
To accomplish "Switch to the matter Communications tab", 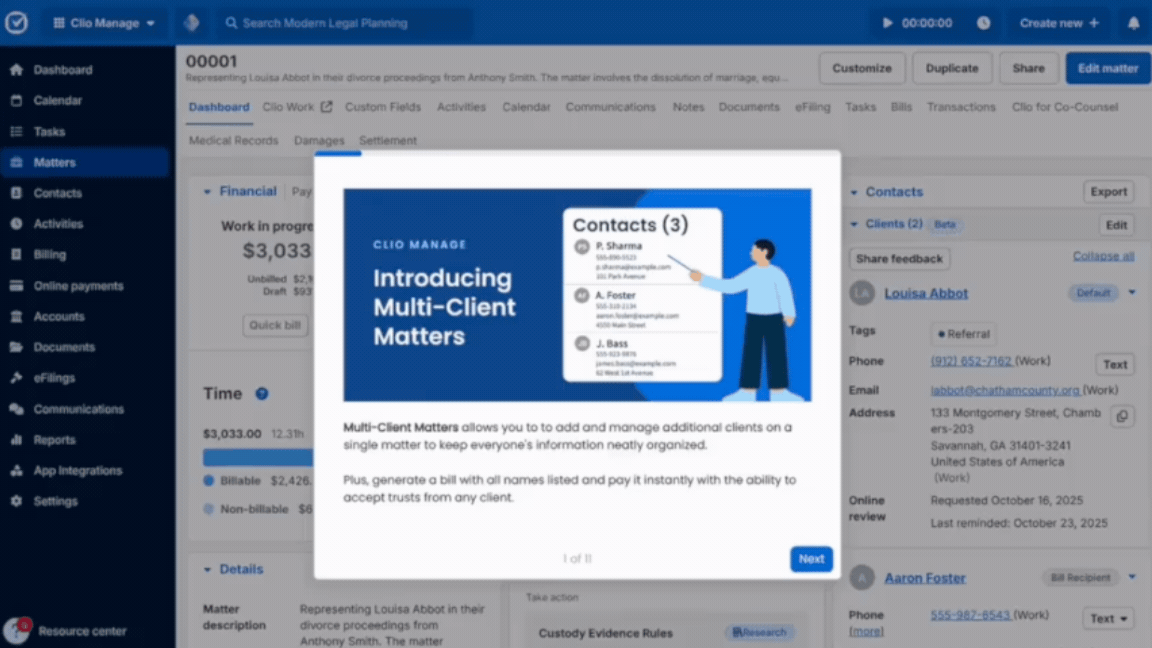I will 611,107.
